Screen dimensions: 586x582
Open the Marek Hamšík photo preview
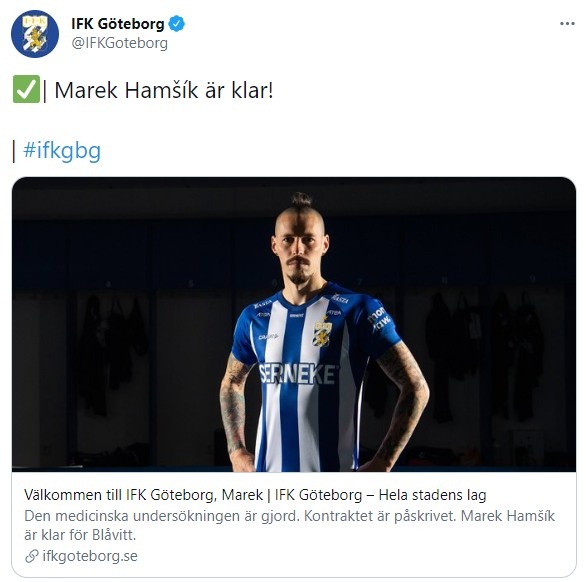tap(294, 324)
